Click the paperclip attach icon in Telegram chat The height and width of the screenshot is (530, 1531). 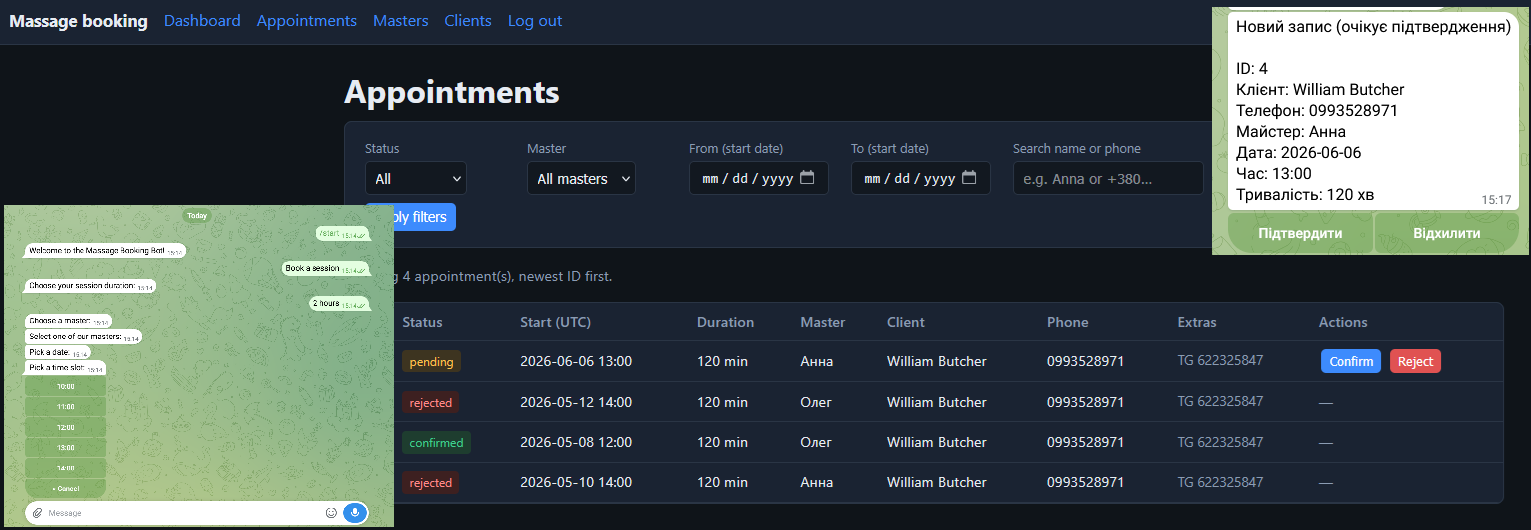pyautogui.click(x=37, y=513)
